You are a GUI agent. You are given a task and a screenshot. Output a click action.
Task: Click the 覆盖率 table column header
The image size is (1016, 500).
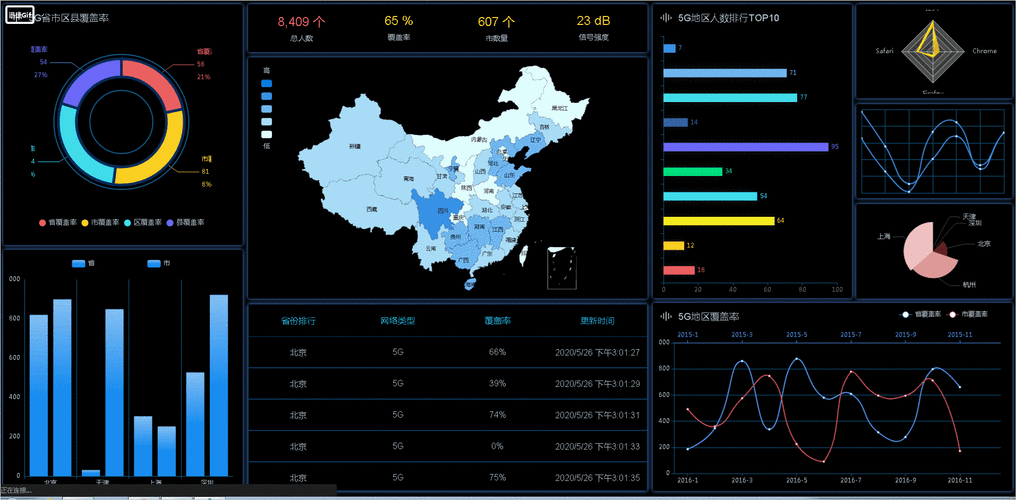pyautogui.click(x=497, y=321)
